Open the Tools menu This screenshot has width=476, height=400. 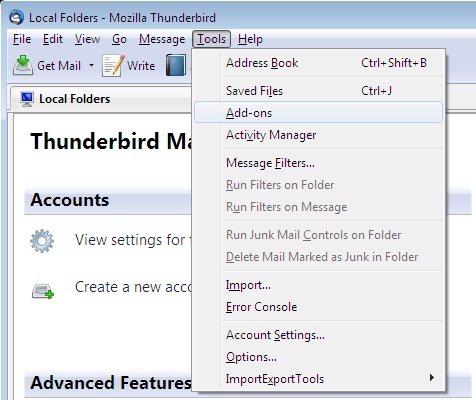[x=211, y=39]
